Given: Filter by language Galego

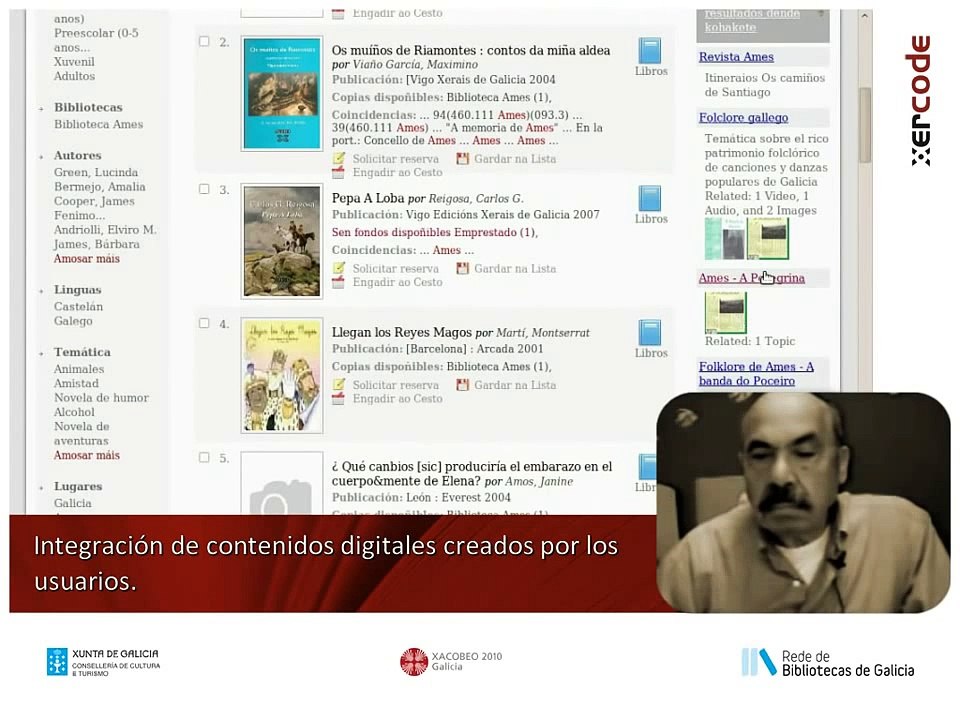Looking at the screenshot, I should click(73, 321).
